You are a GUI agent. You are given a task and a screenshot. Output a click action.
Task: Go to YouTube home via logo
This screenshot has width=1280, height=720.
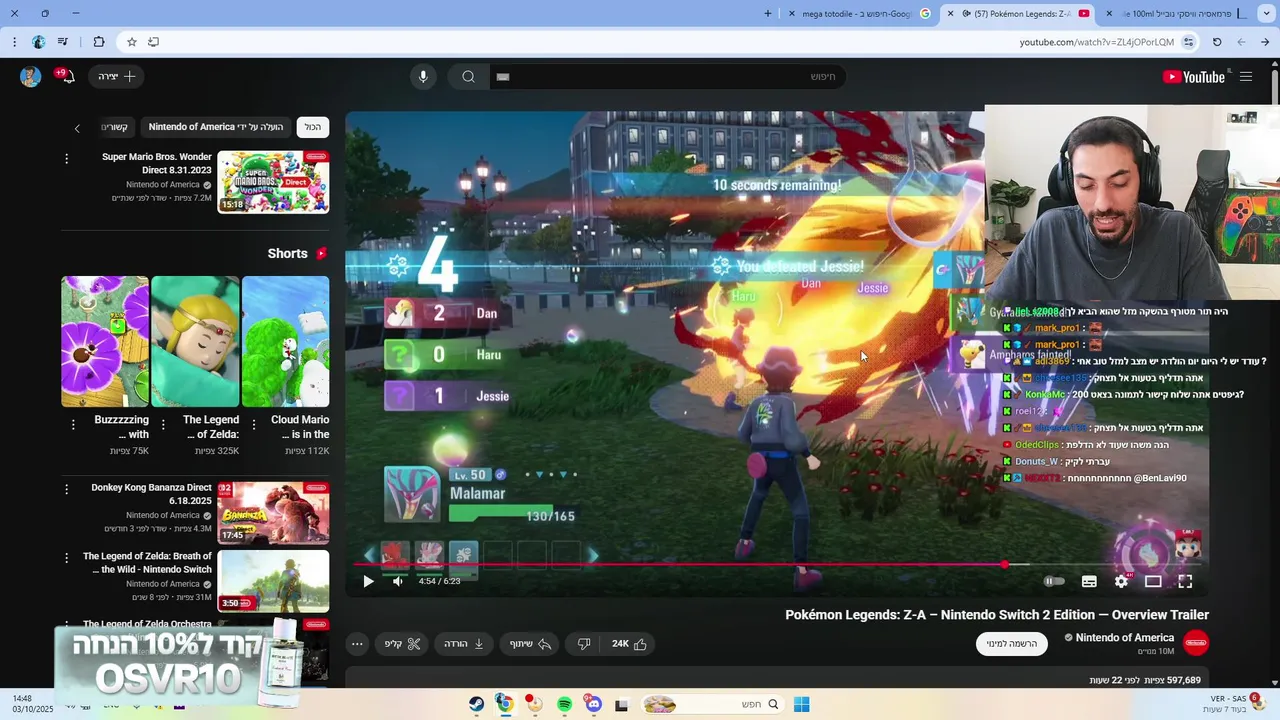pos(1193,77)
